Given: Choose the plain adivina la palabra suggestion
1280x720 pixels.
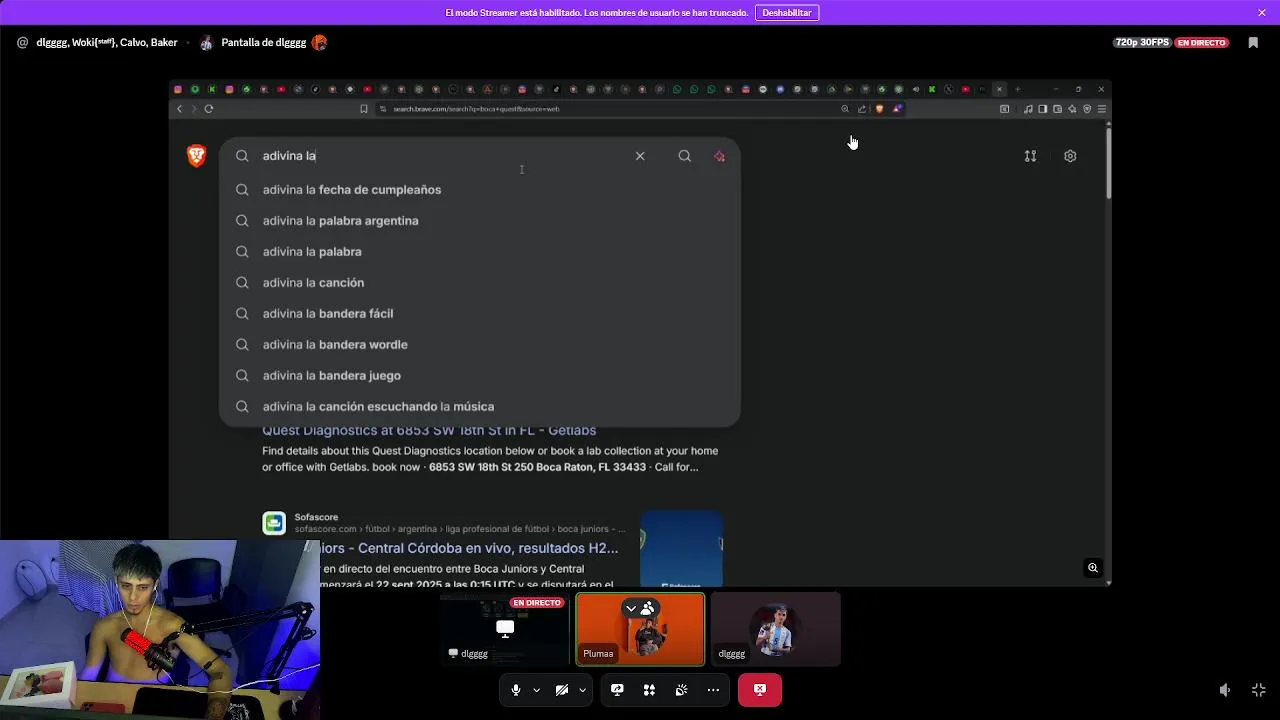Looking at the screenshot, I should point(480,252).
